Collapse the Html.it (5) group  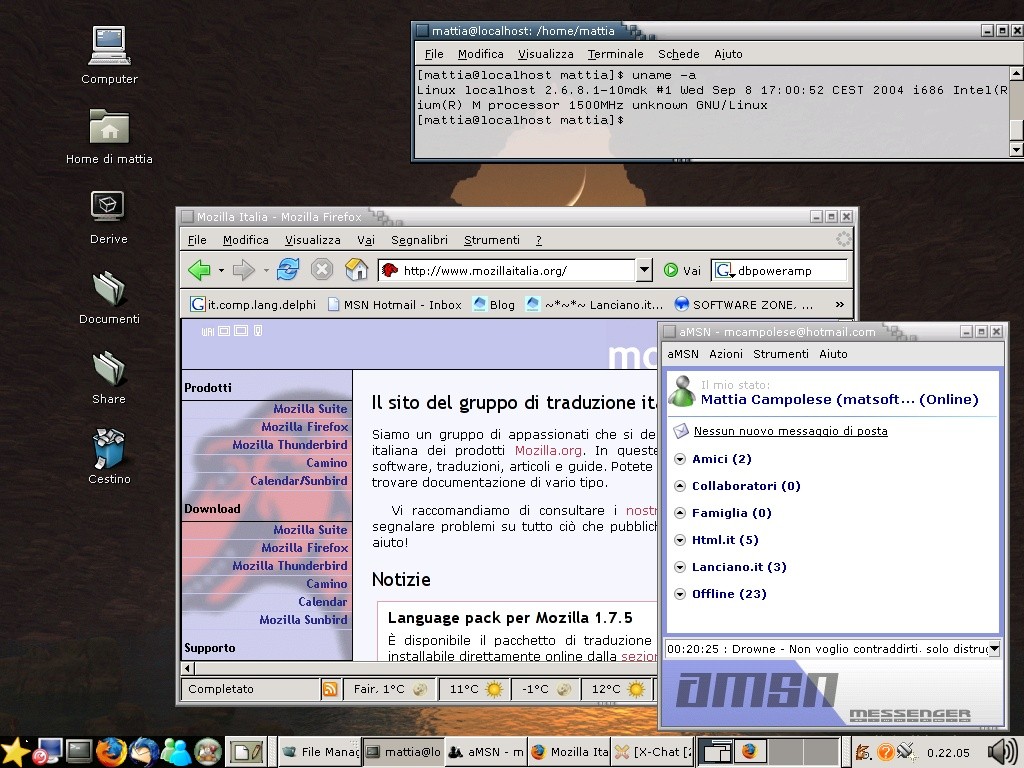(x=680, y=540)
